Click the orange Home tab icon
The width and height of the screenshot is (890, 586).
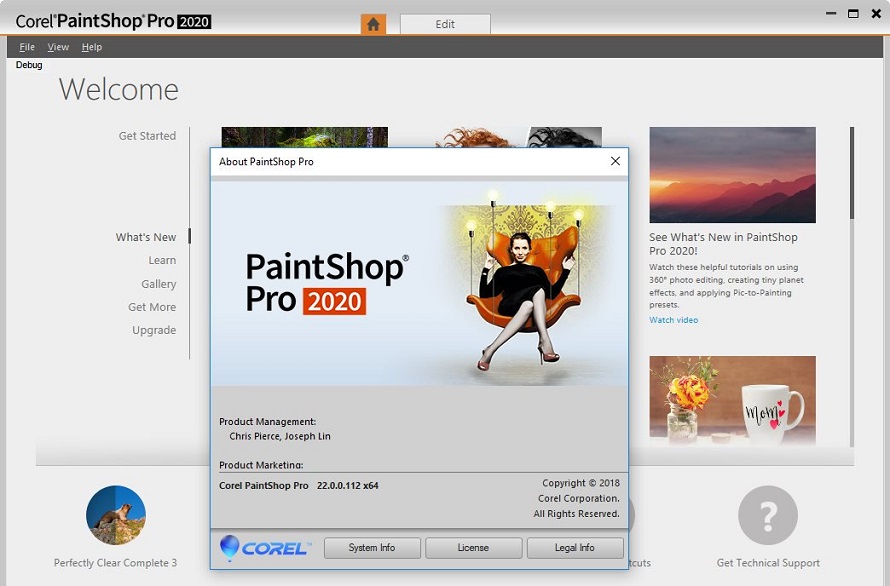(x=373, y=24)
